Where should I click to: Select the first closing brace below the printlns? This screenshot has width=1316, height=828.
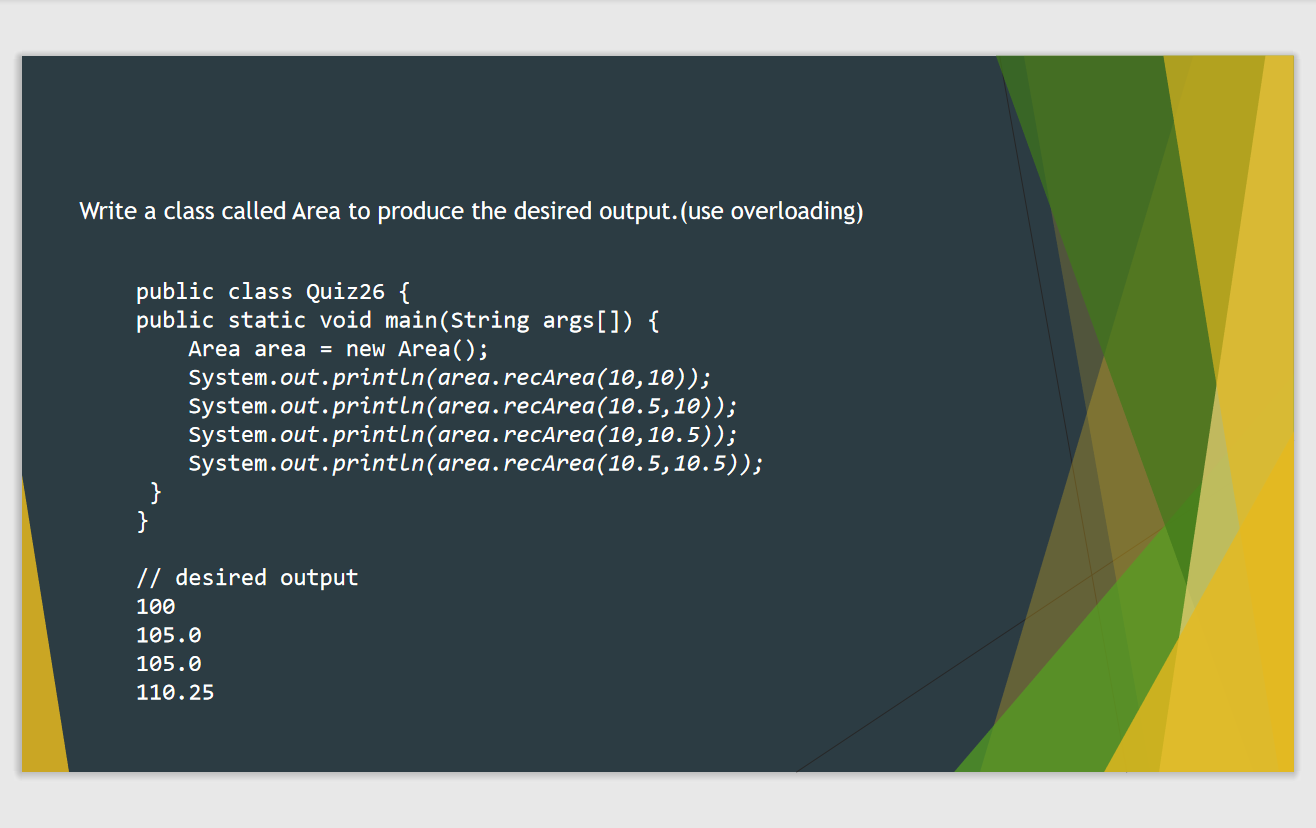pos(155,491)
